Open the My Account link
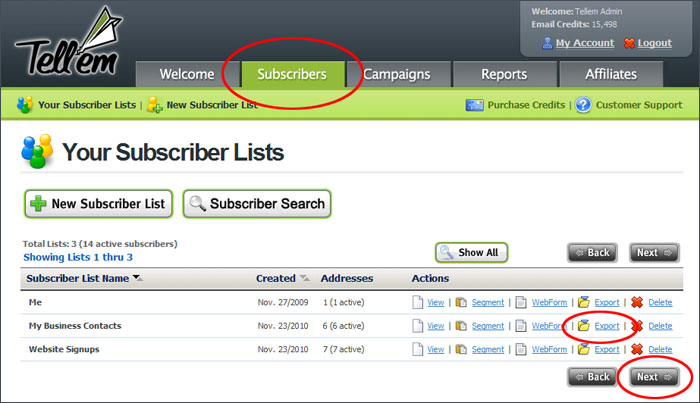This screenshot has height=403, width=700. [585, 43]
